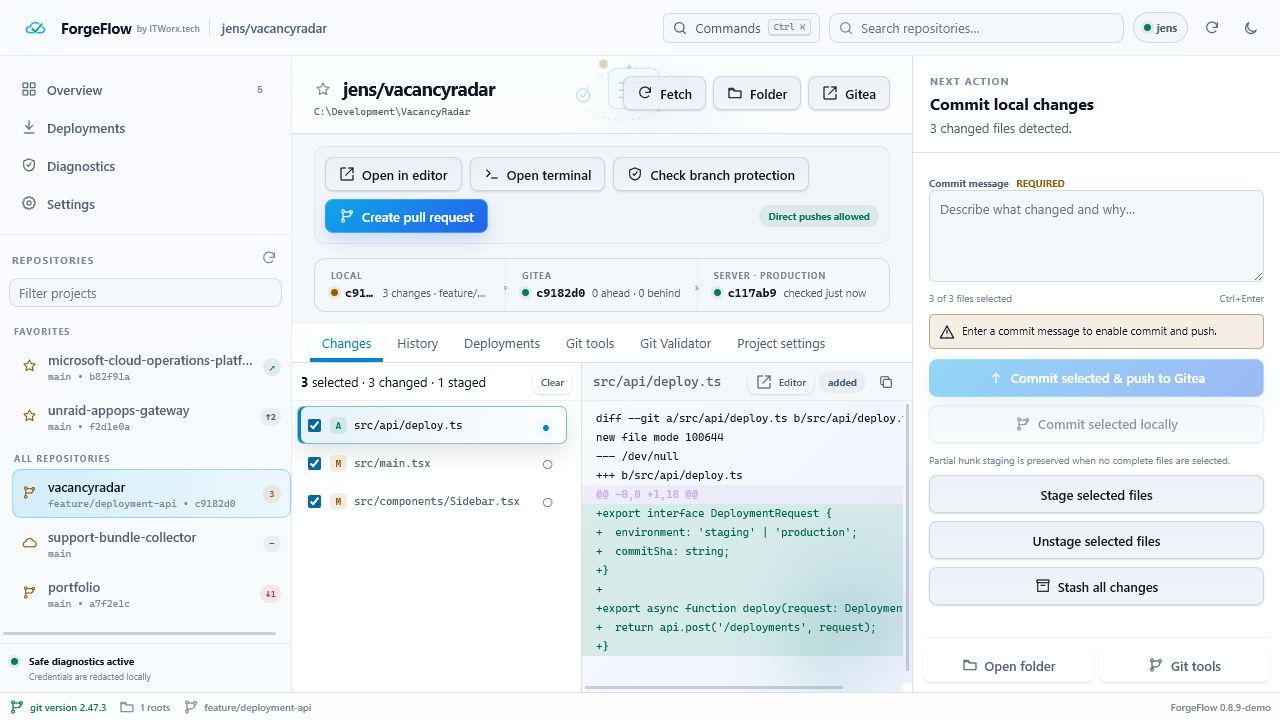The height and width of the screenshot is (720, 1280).
Task: Click Check branch protection
Action: click(711, 175)
